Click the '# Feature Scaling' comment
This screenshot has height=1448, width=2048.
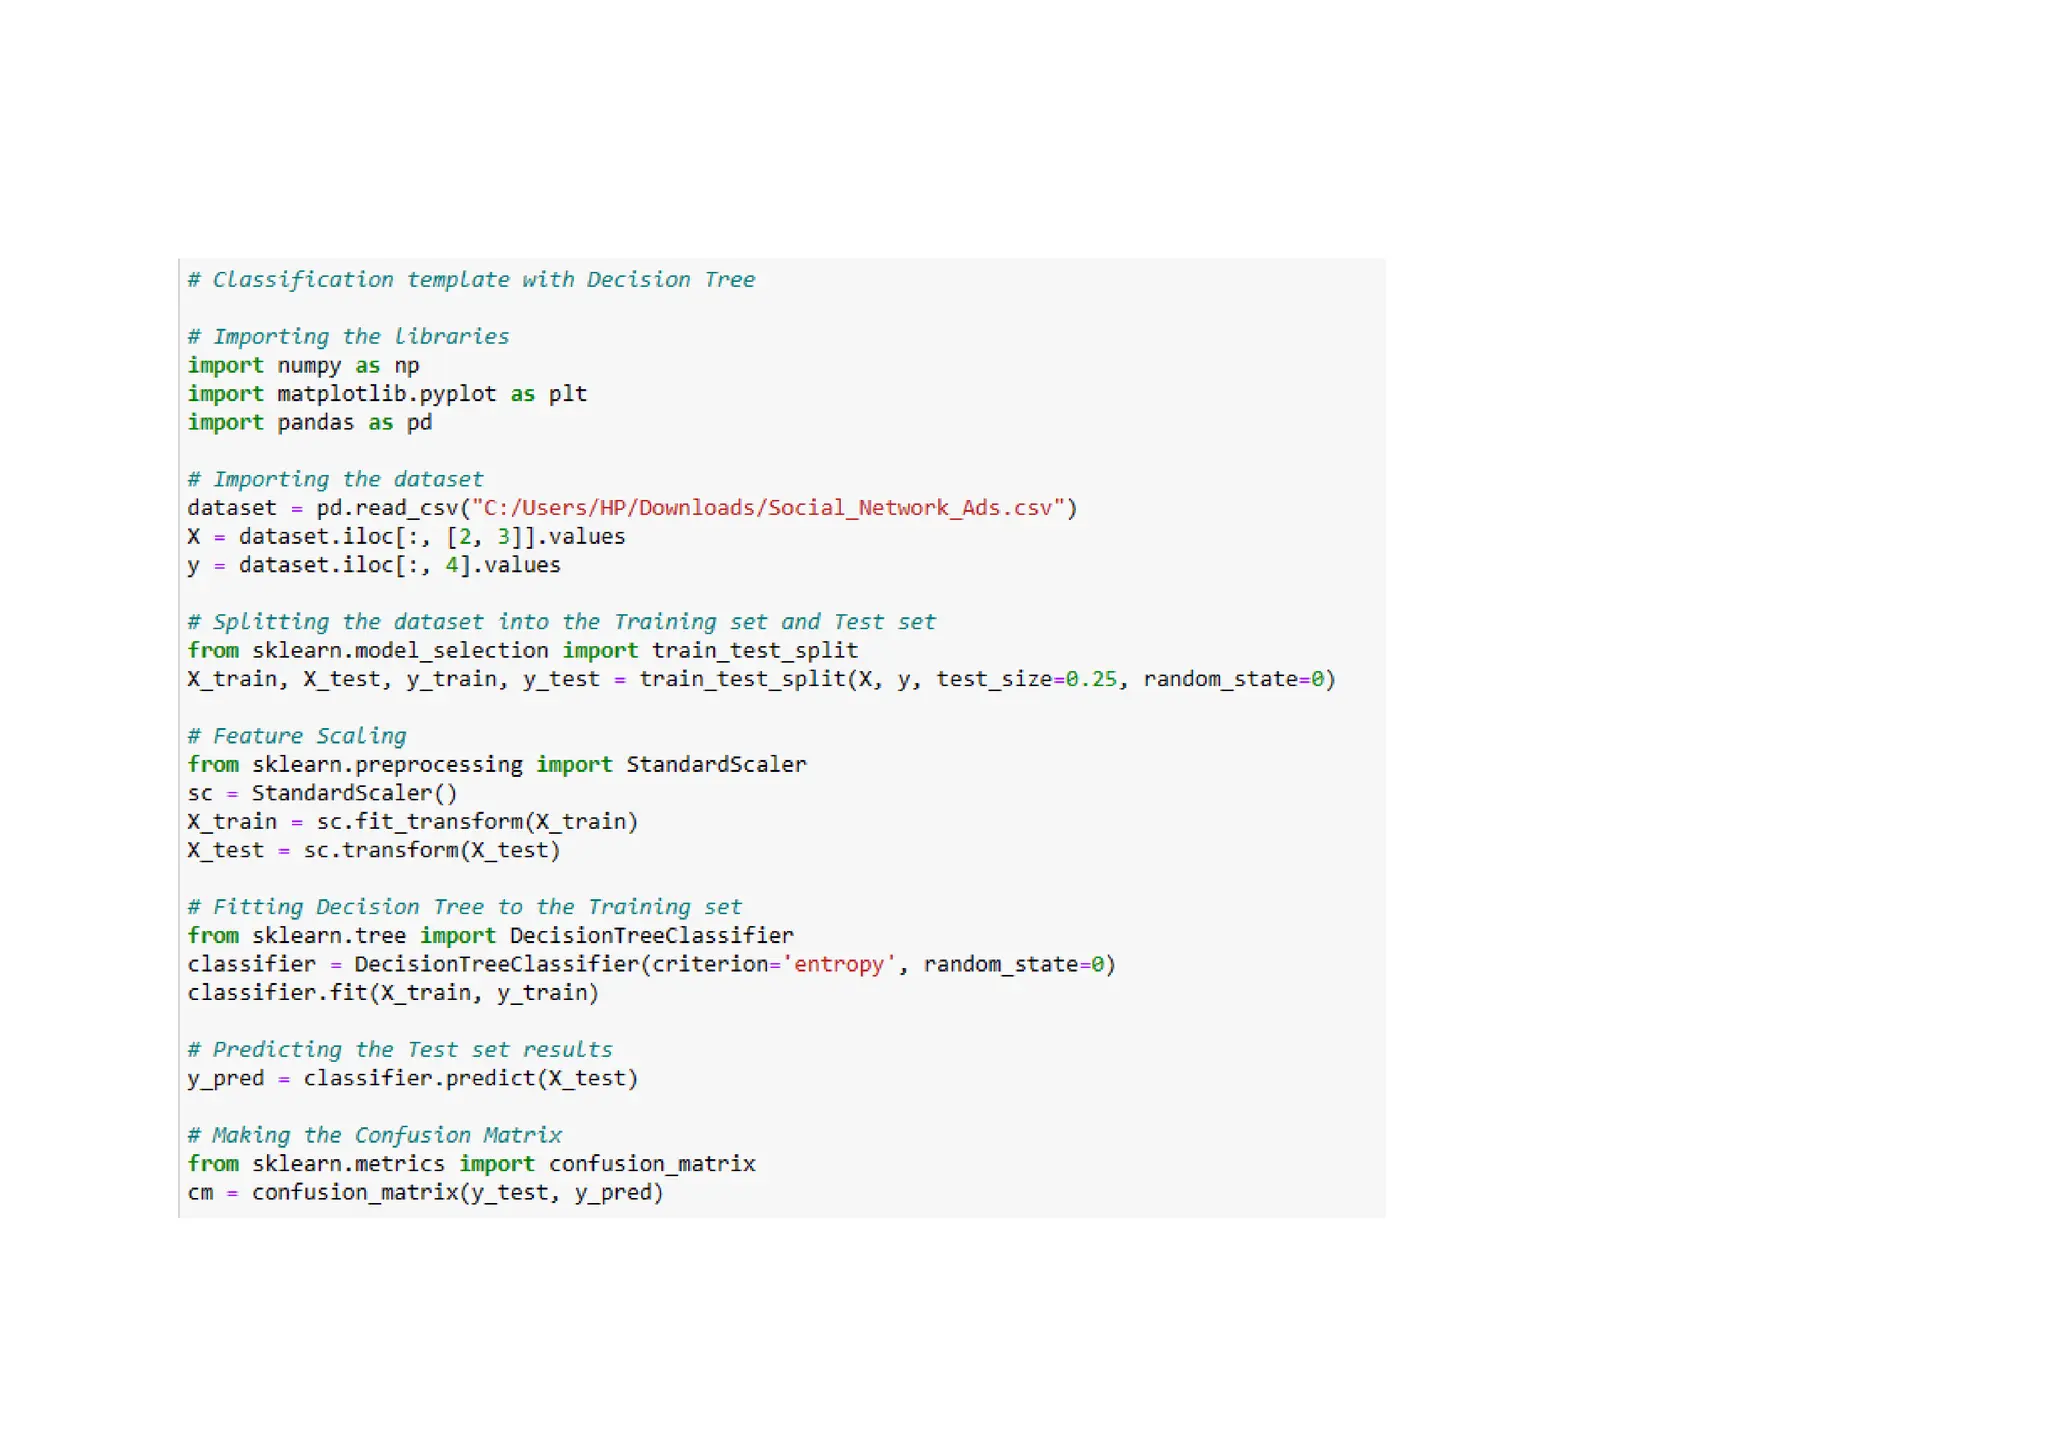(x=297, y=736)
